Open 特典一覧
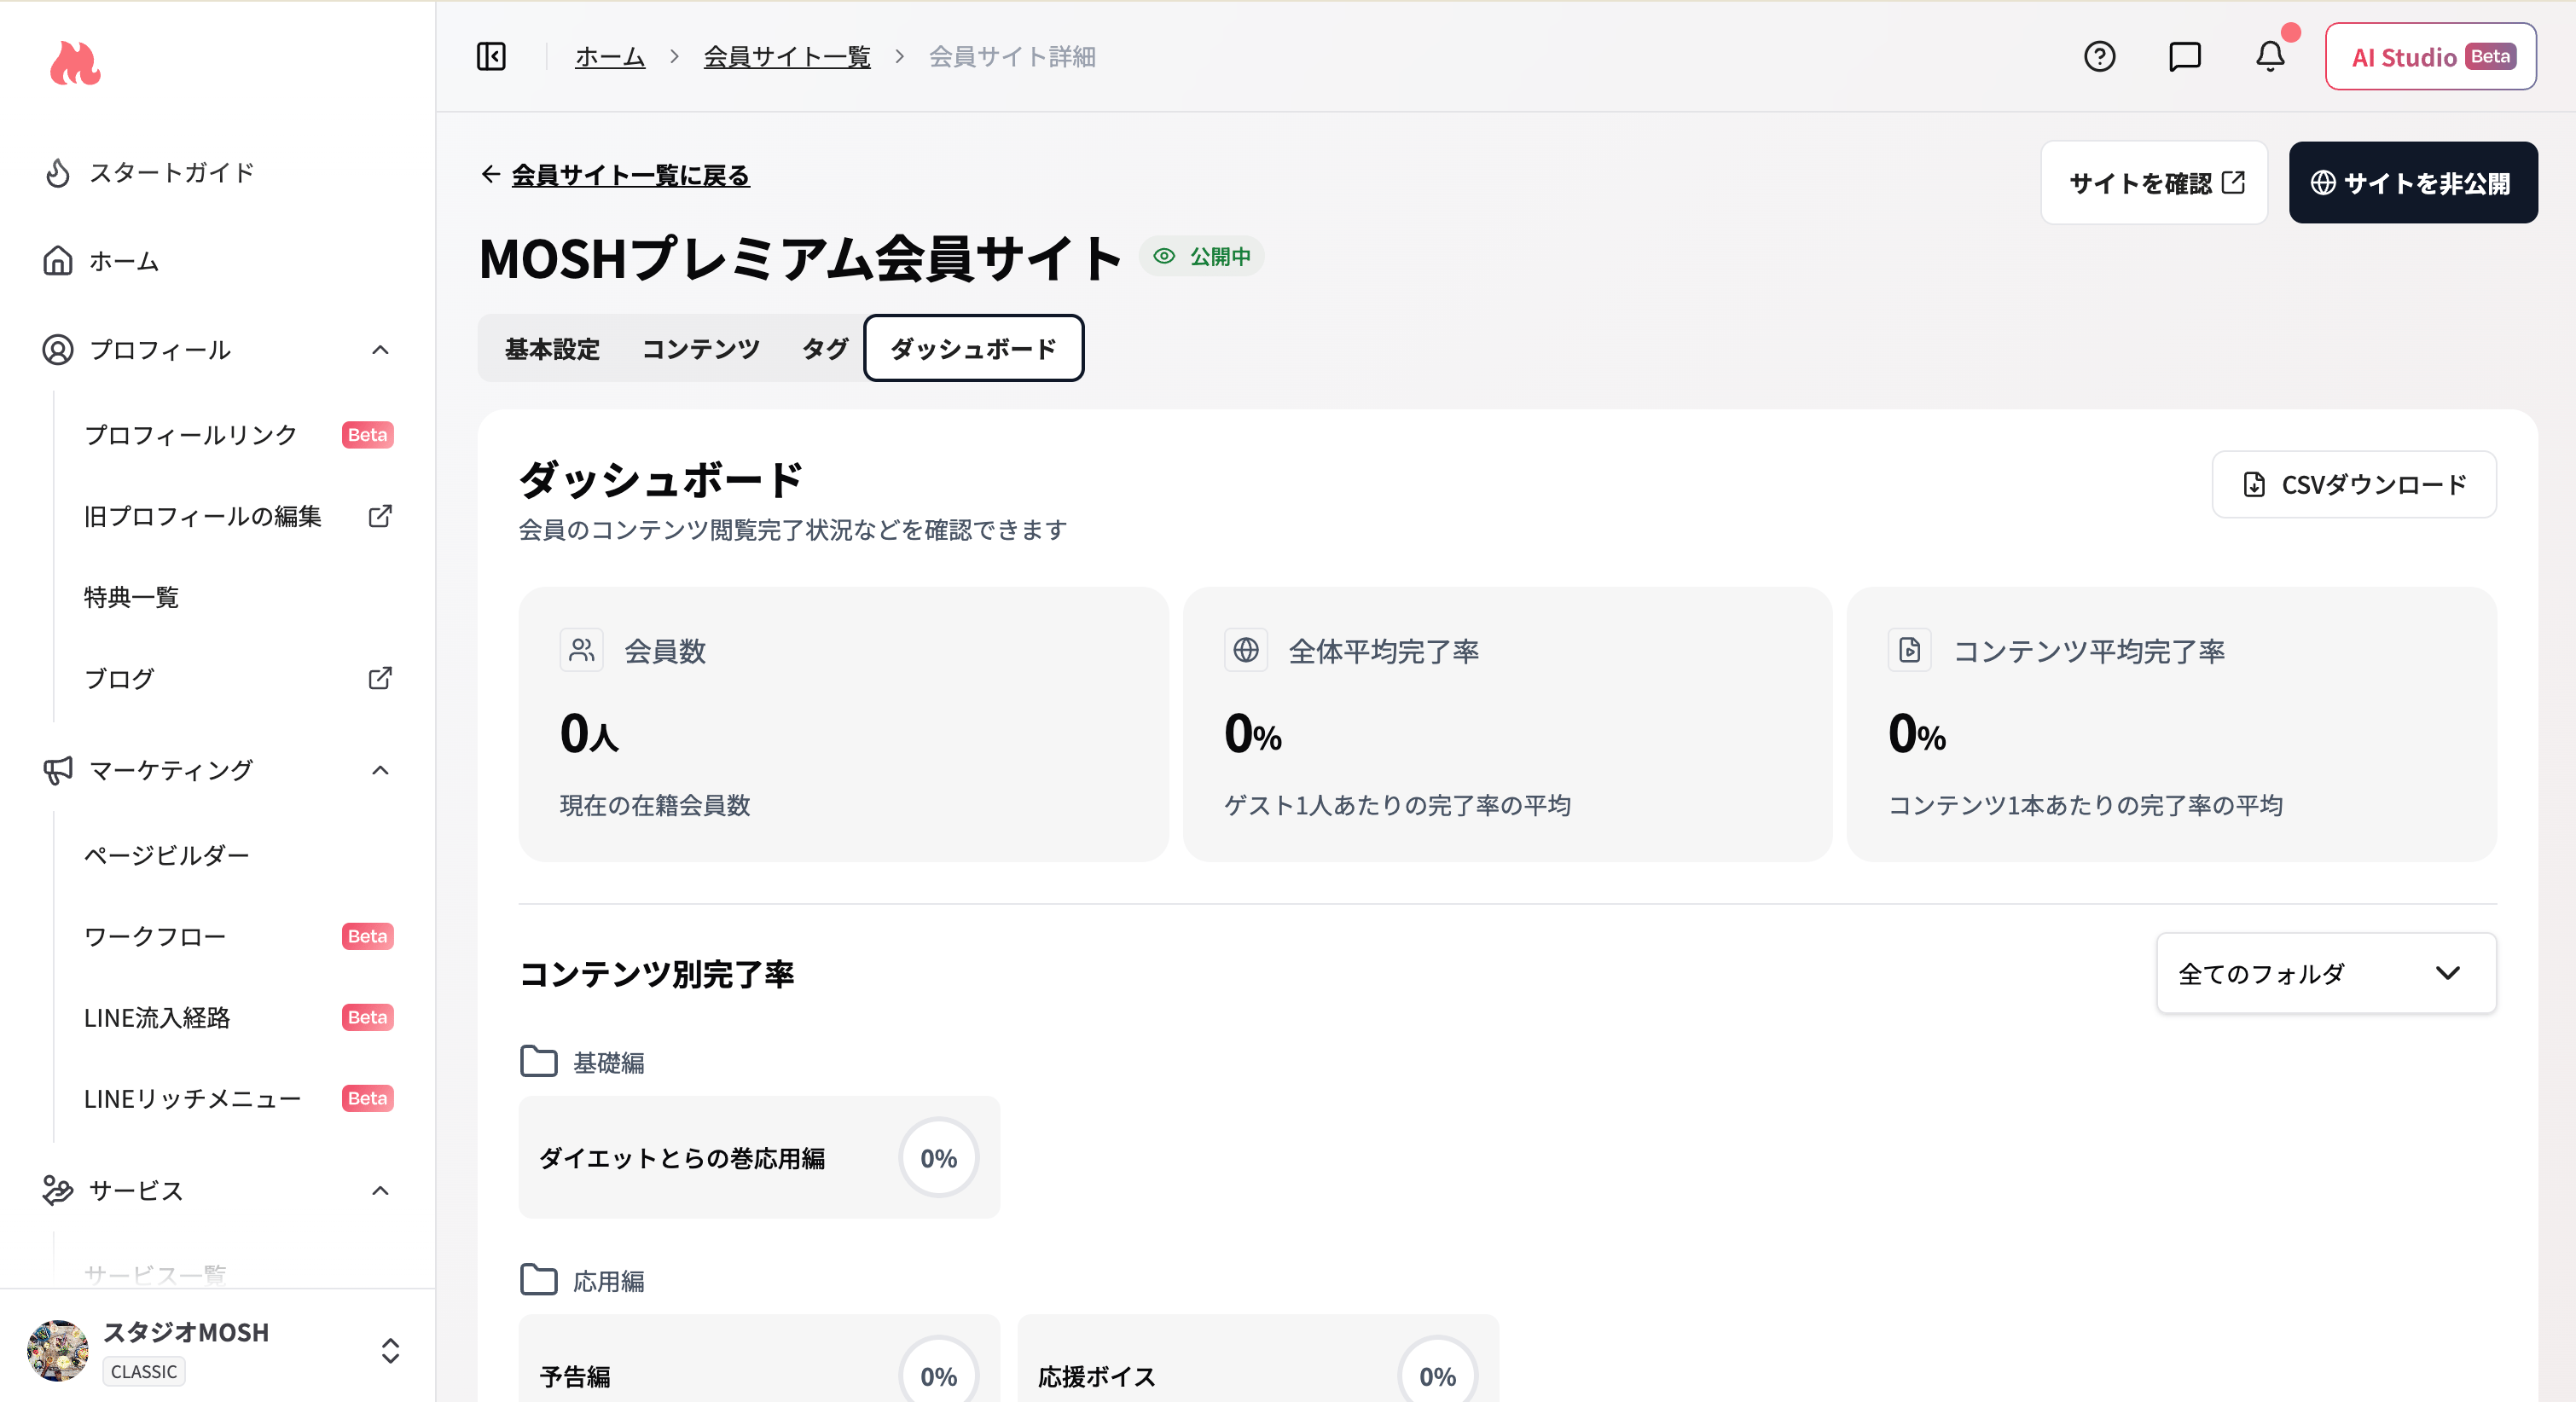Viewport: 2576px width, 1402px height. 131,597
